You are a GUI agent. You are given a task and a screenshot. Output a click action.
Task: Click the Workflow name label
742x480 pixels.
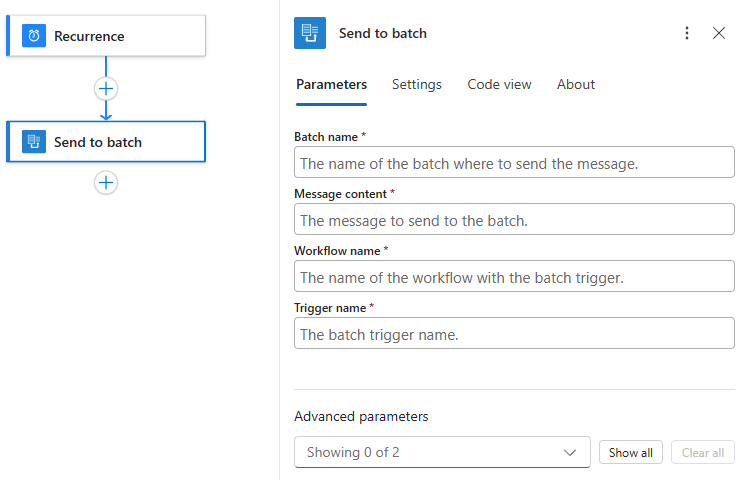[x=337, y=251]
